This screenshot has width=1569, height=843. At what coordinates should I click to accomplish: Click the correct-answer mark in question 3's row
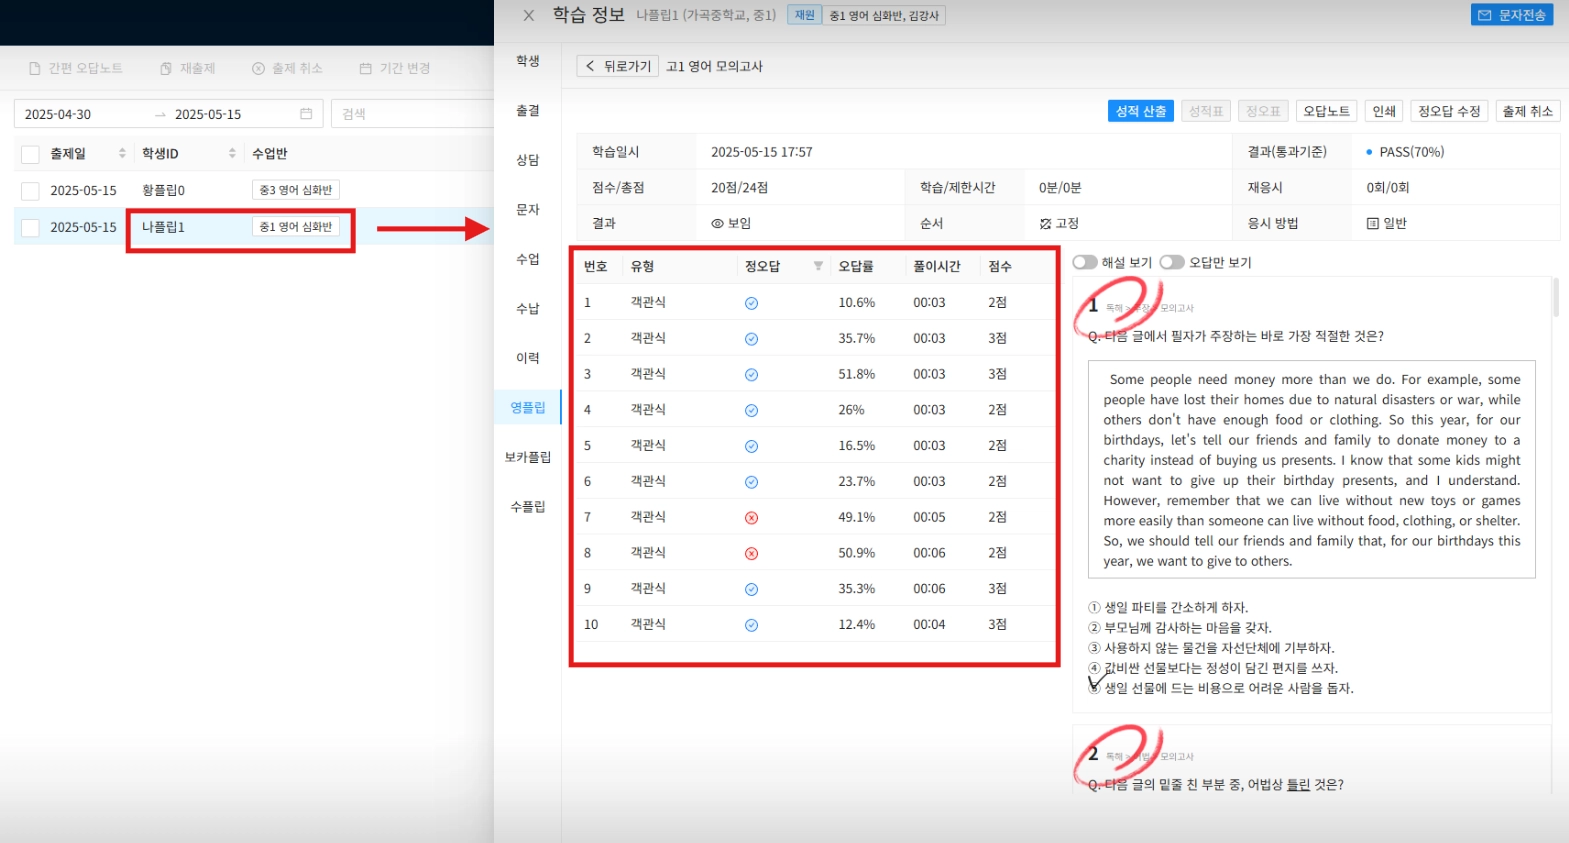[751, 375]
